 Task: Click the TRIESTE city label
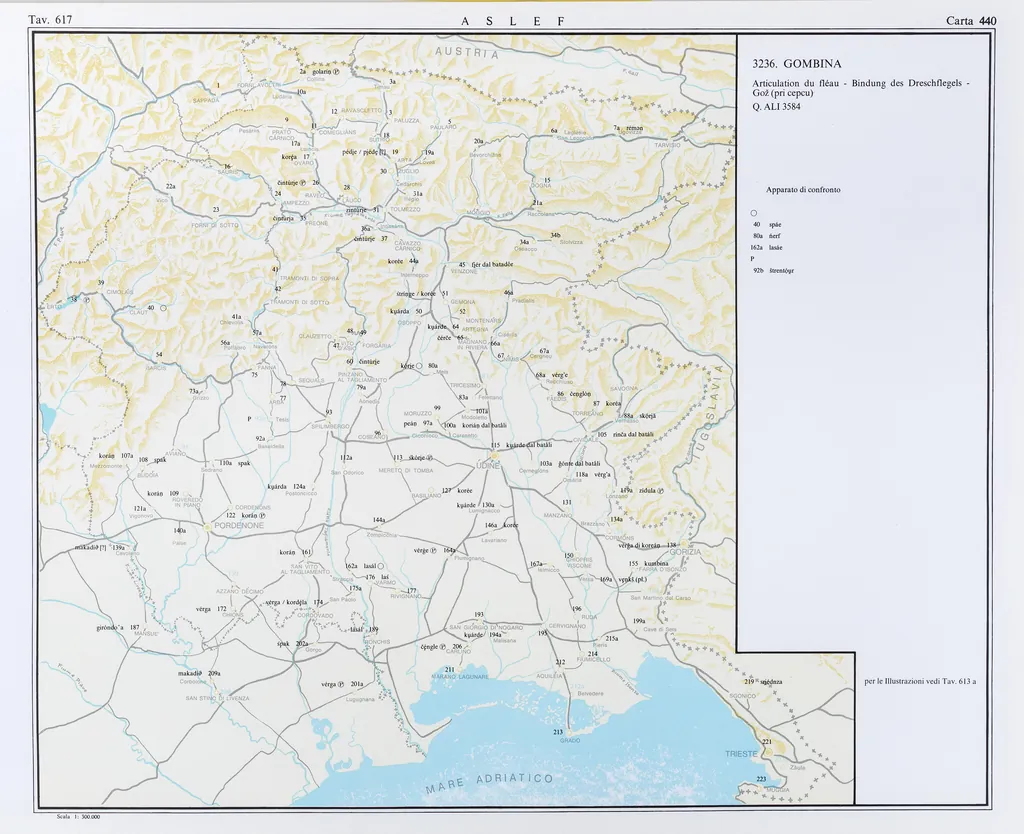741,752
